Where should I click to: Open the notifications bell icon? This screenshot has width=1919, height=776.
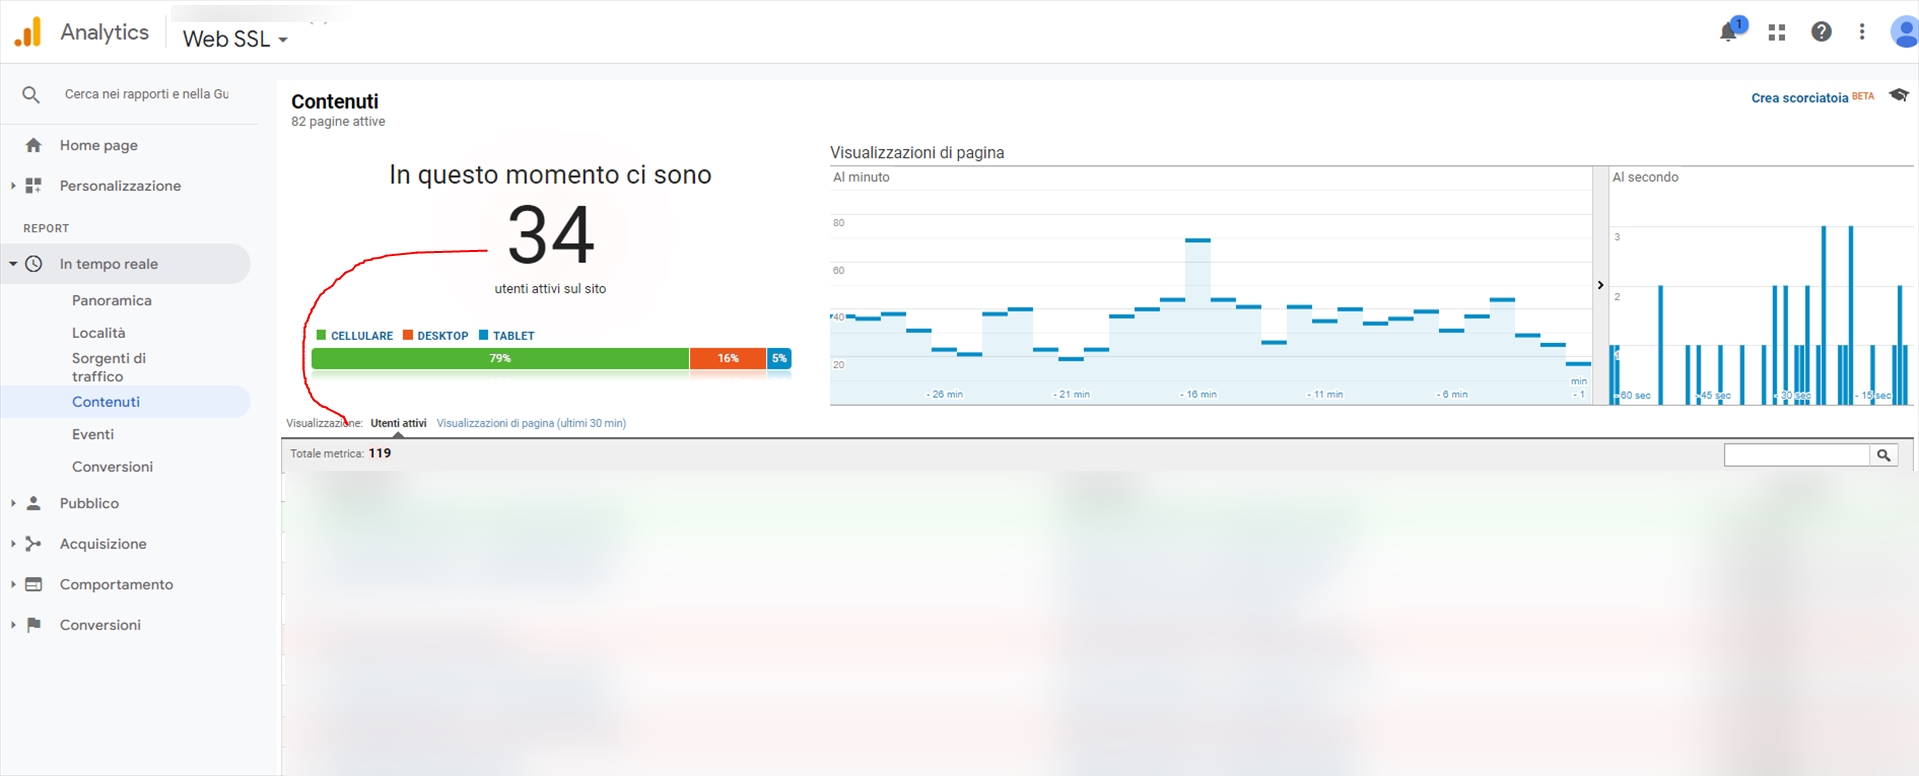(x=1728, y=32)
